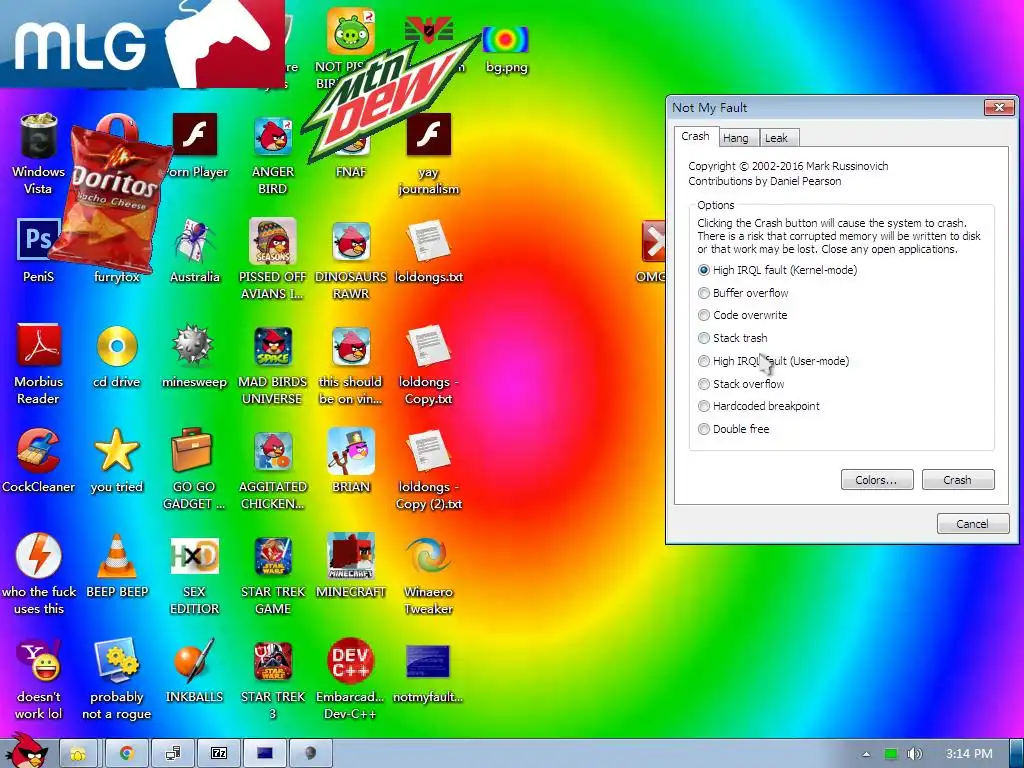The image size is (1024, 768).
Task: Open Chrome from the taskbar
Action: 126,753
